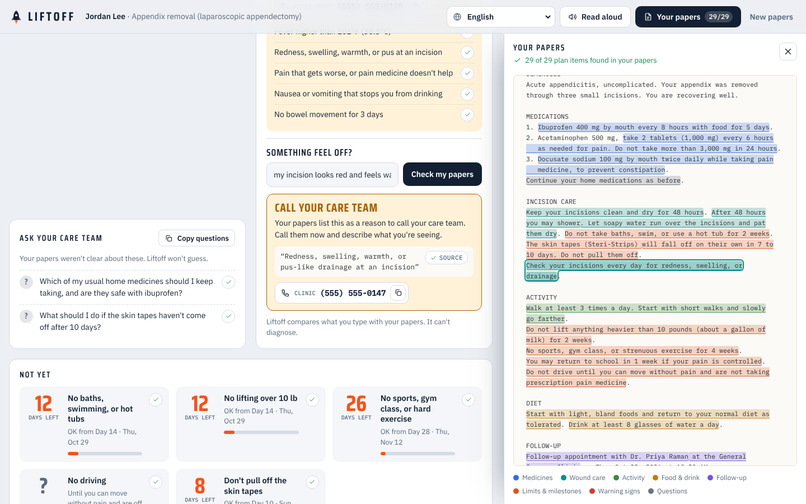Click the 12 days left number on No baths card
806x504 pixels.
click(x=43, y=404)
